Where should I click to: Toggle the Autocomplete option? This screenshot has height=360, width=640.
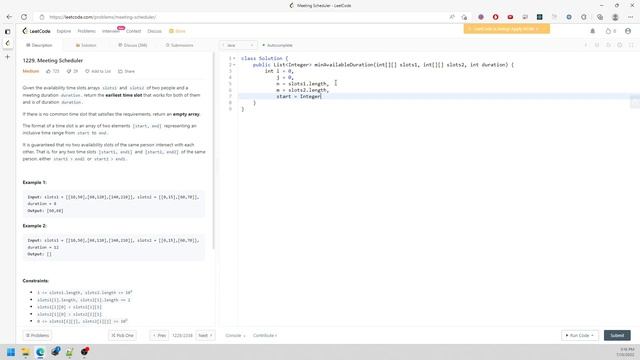(x=278, y=45)
